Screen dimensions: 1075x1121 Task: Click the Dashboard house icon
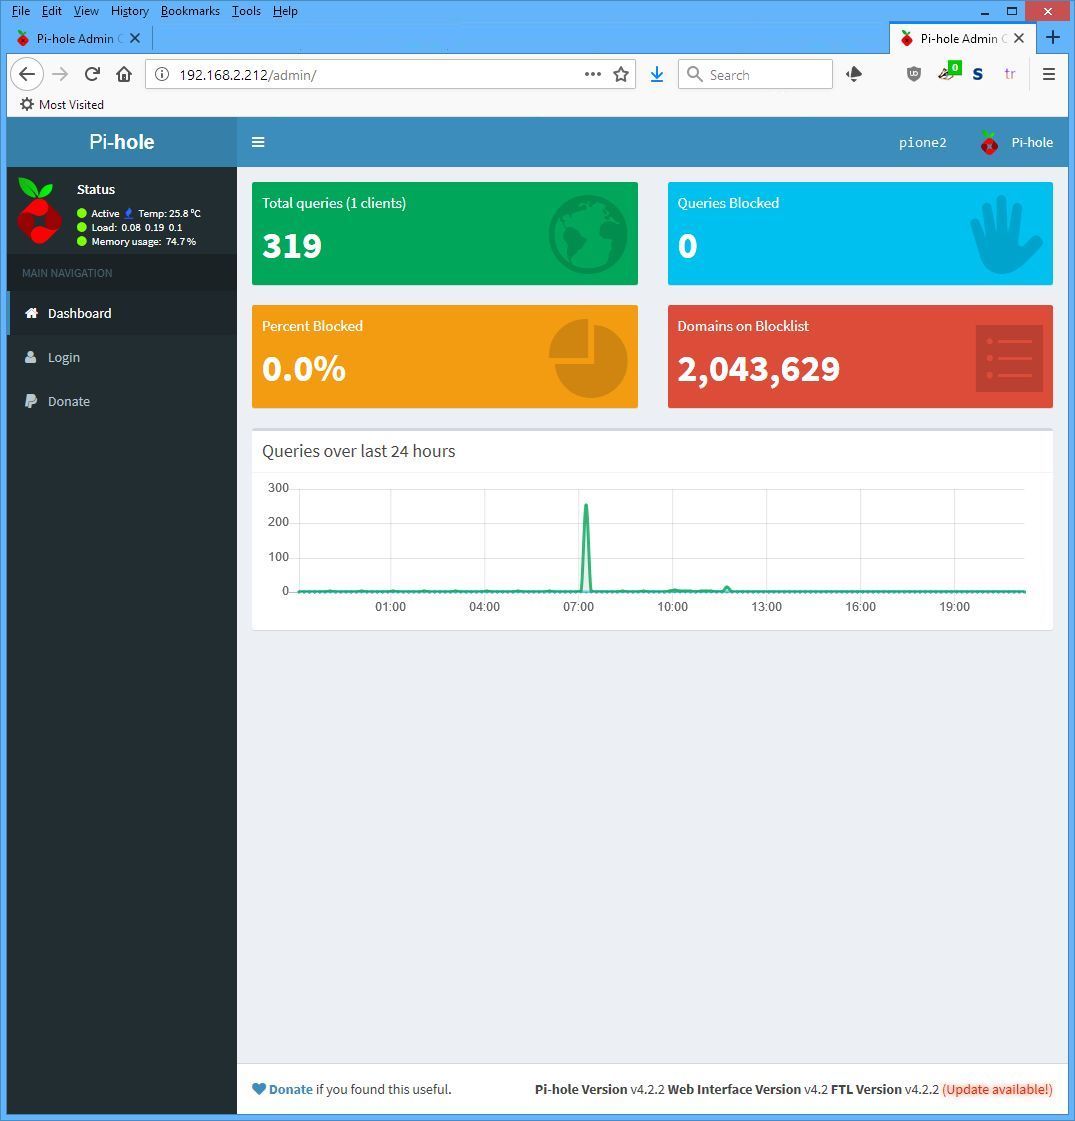point(31,313)
